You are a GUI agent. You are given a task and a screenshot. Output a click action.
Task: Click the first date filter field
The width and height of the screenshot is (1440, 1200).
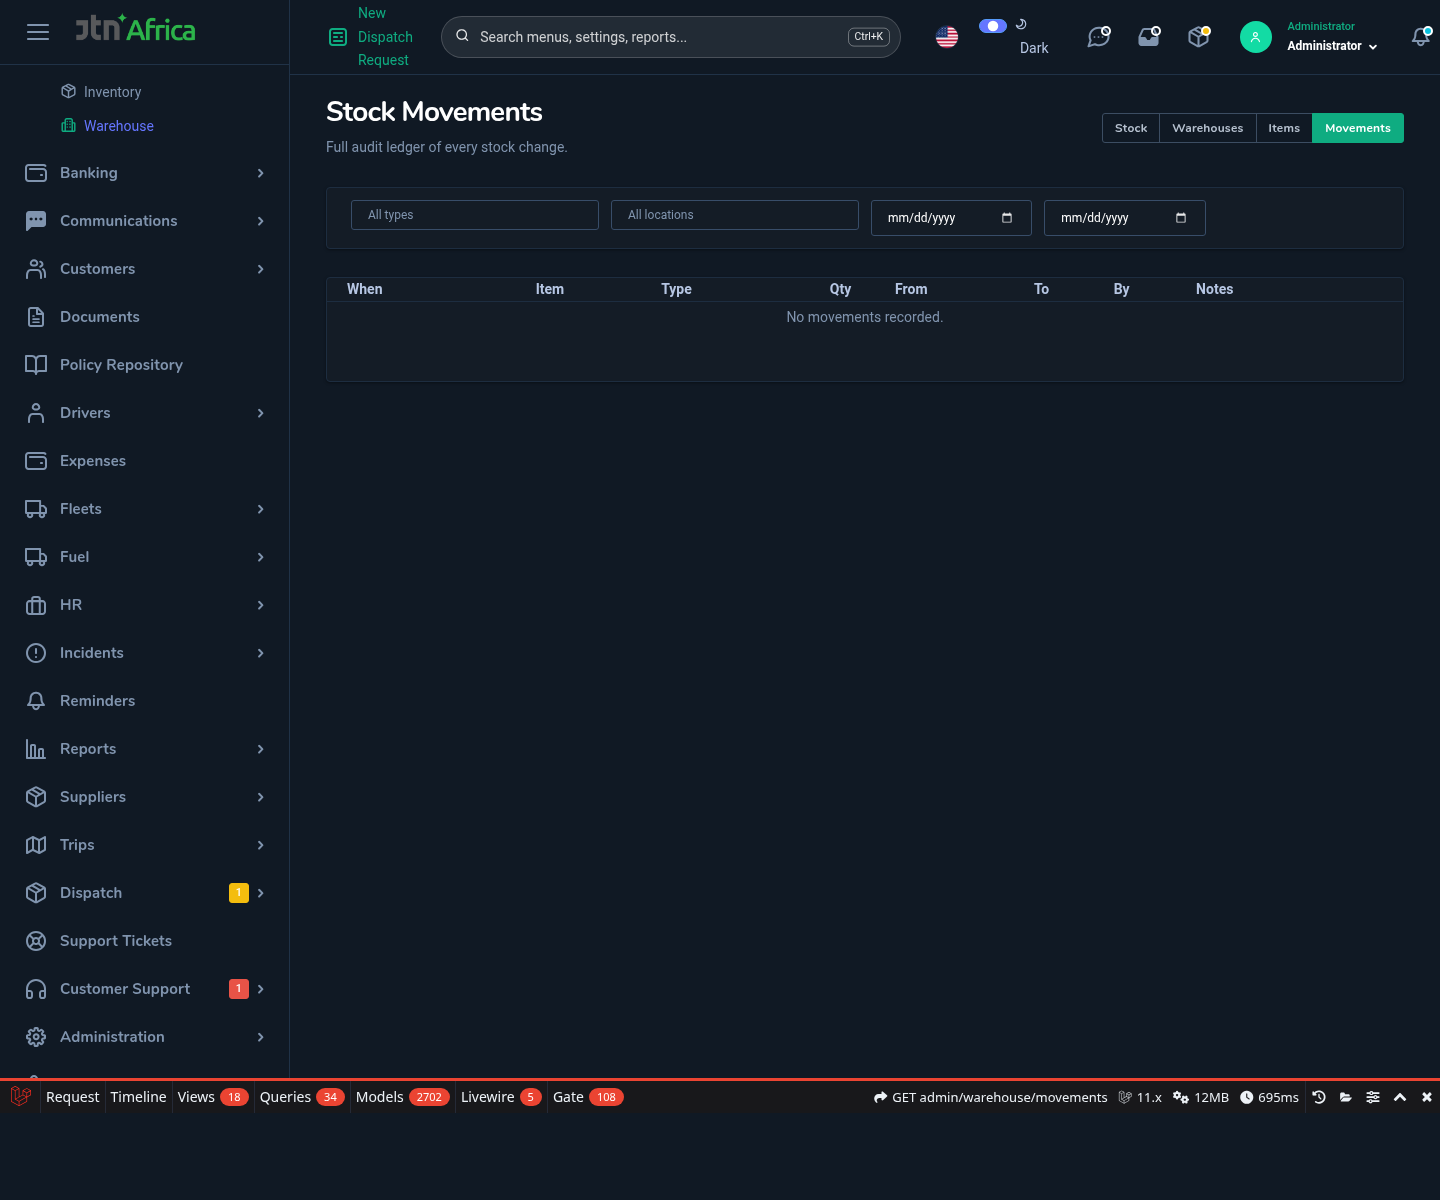951,218
